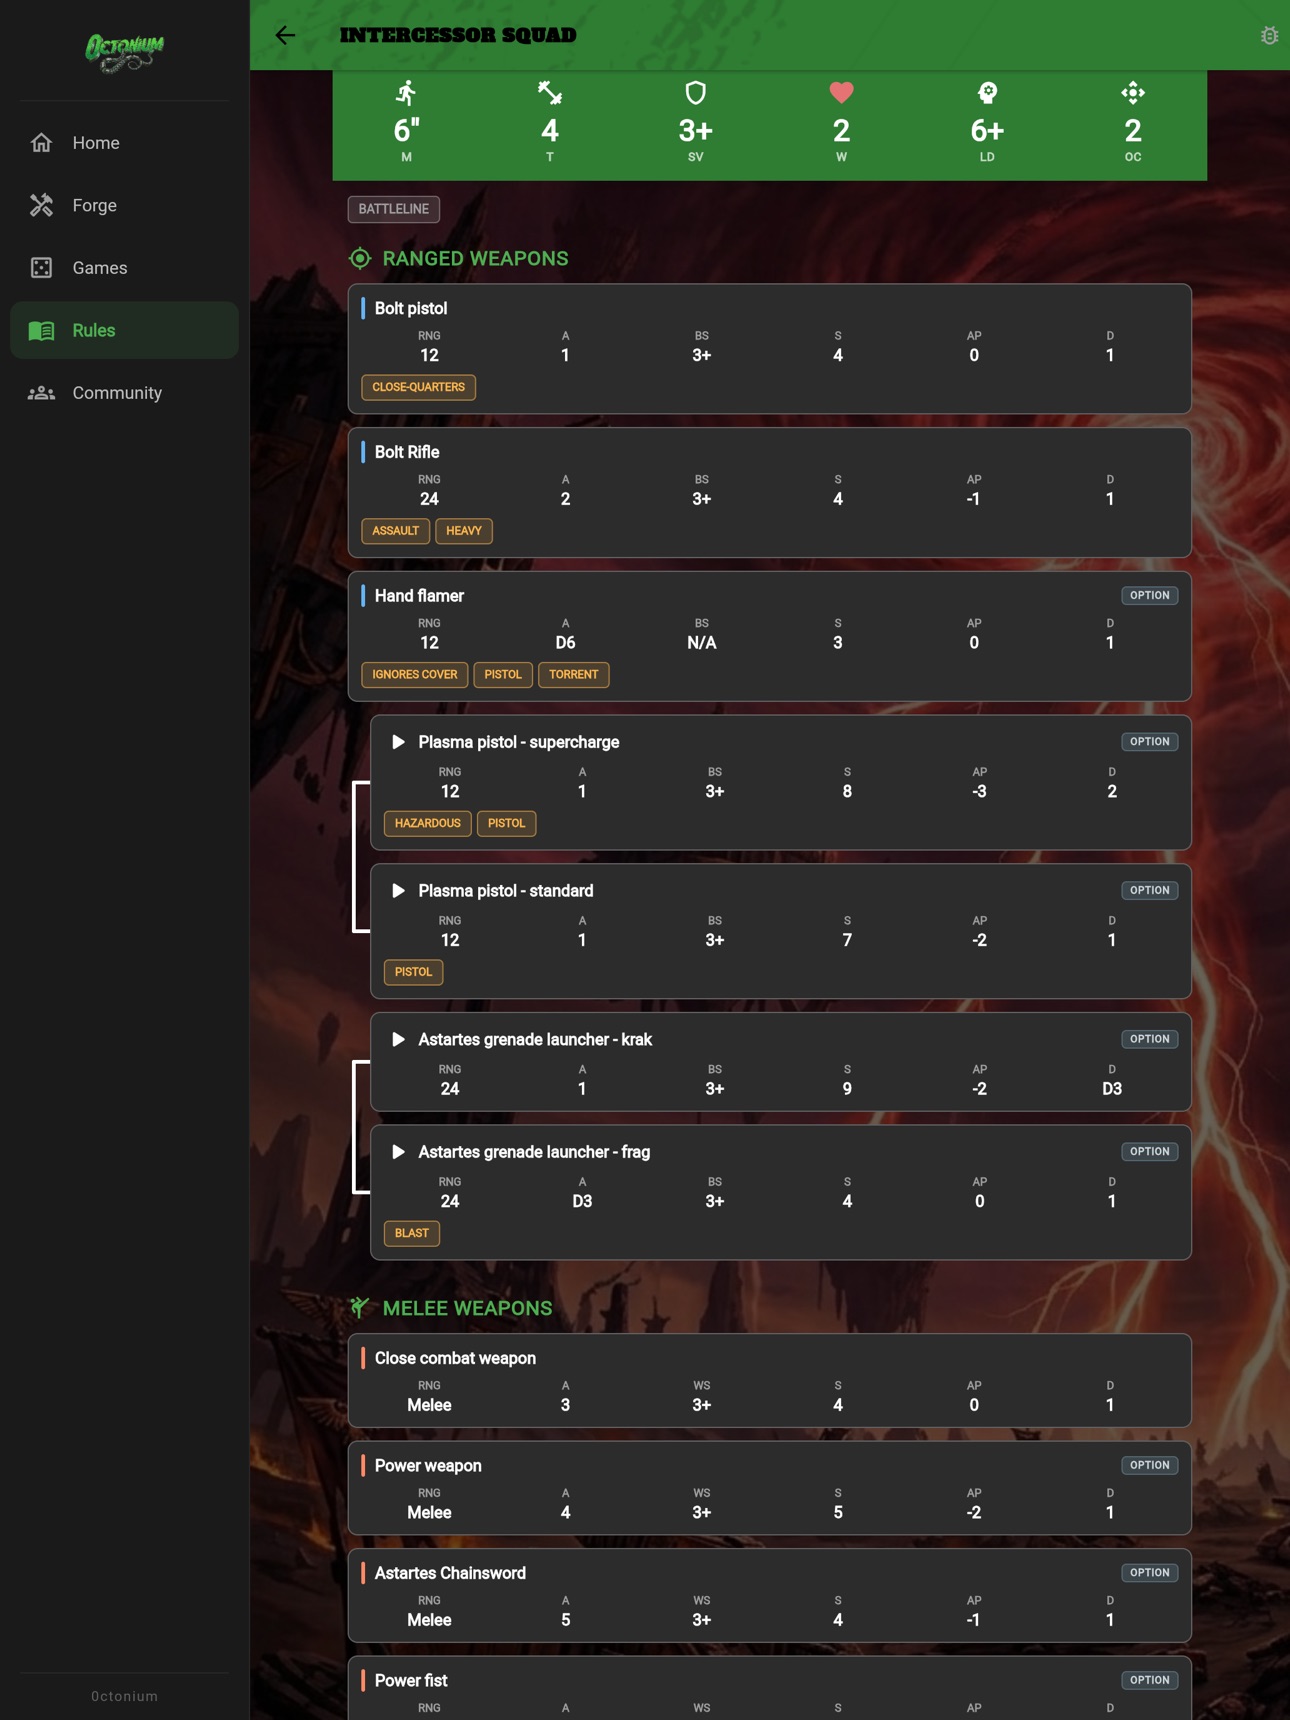Click the CLOSE-QUARTERS tag on Bolt pistol
Viewport: 1290px width, 1720px height.
tap(419, 387)
